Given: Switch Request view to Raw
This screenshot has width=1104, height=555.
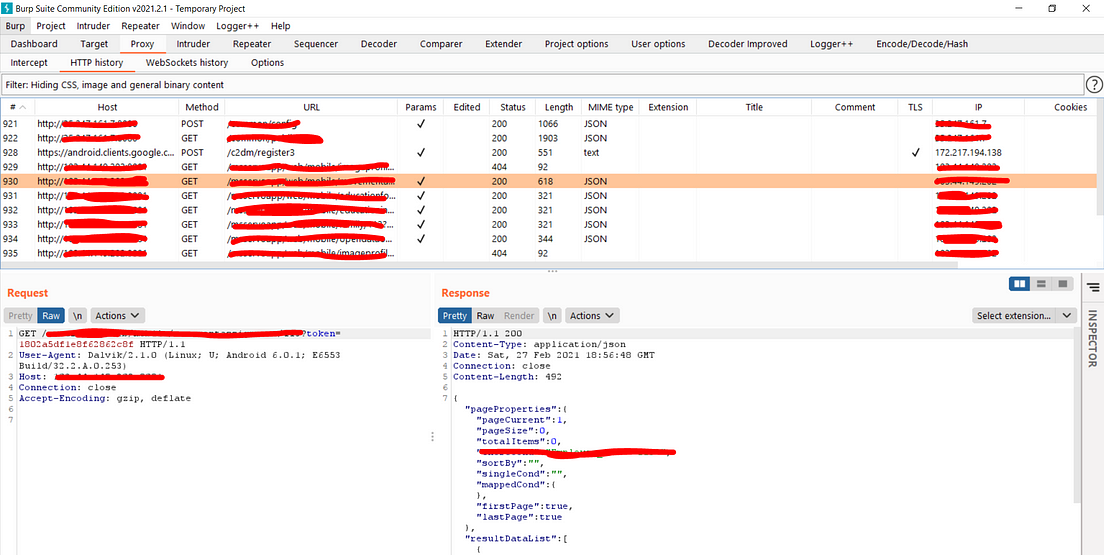Looking at the screenshot, I should (51, 316).
